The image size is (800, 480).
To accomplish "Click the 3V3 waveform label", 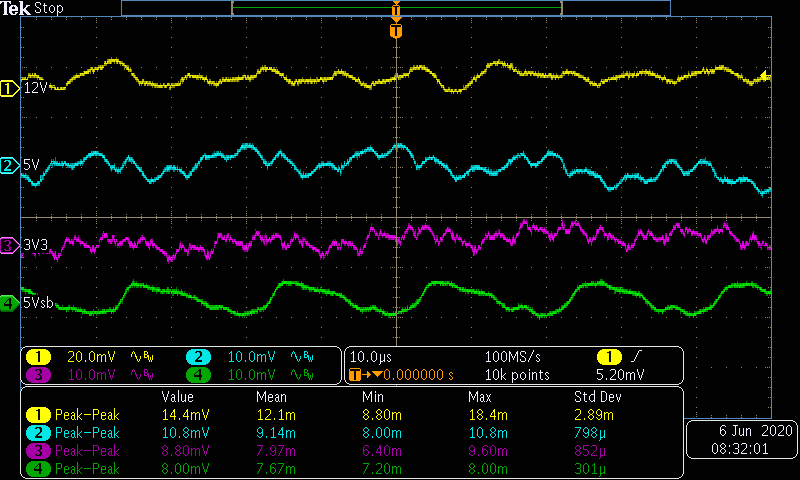I will (35, 245).
